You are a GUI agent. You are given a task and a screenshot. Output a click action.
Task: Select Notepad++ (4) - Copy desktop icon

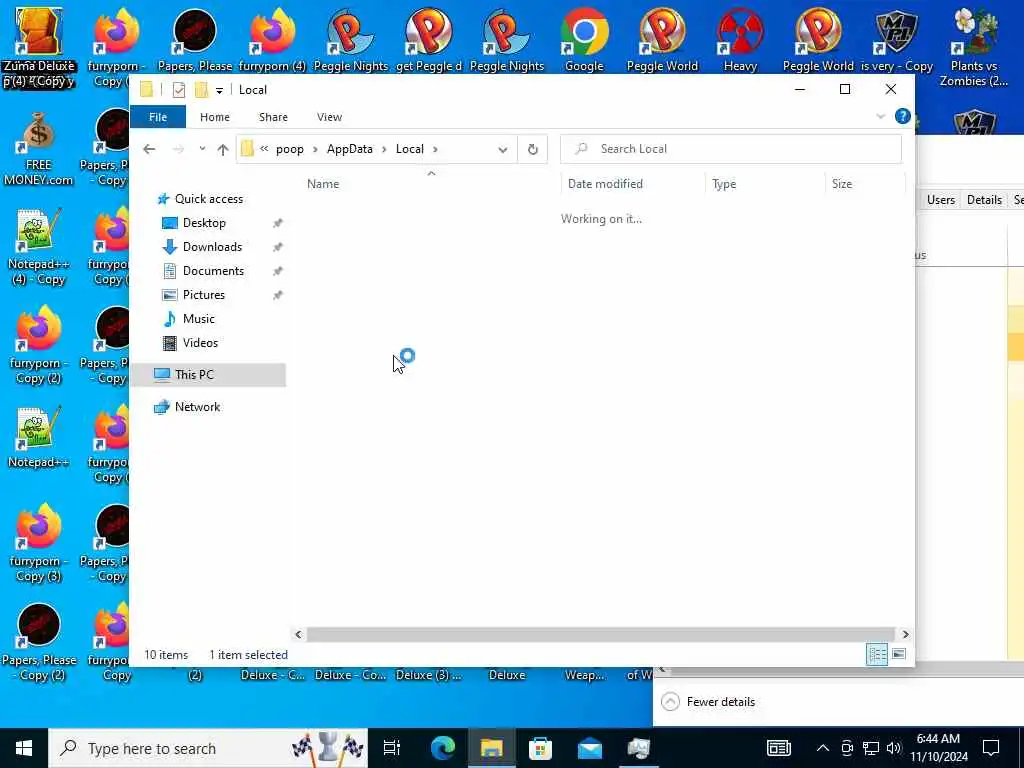tap(38, 248)
